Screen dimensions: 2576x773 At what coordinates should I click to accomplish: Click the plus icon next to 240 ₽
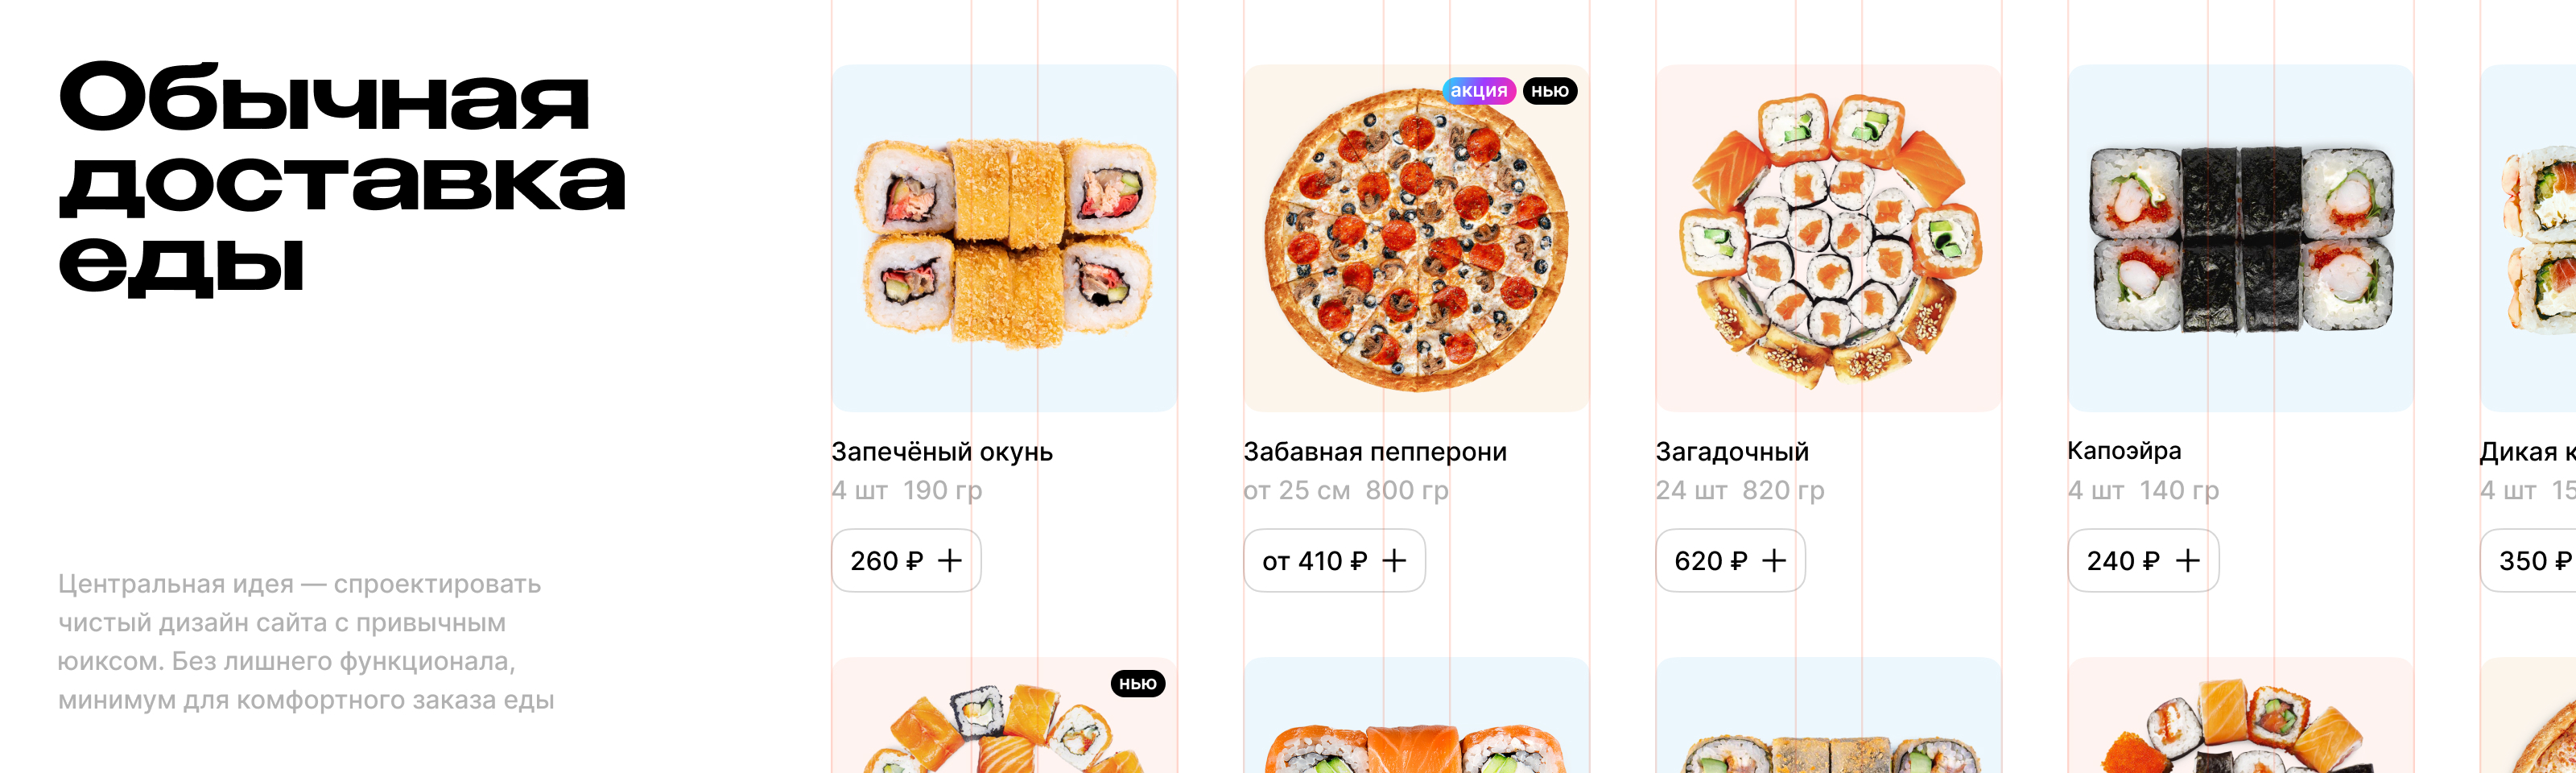click(2188, 561)
